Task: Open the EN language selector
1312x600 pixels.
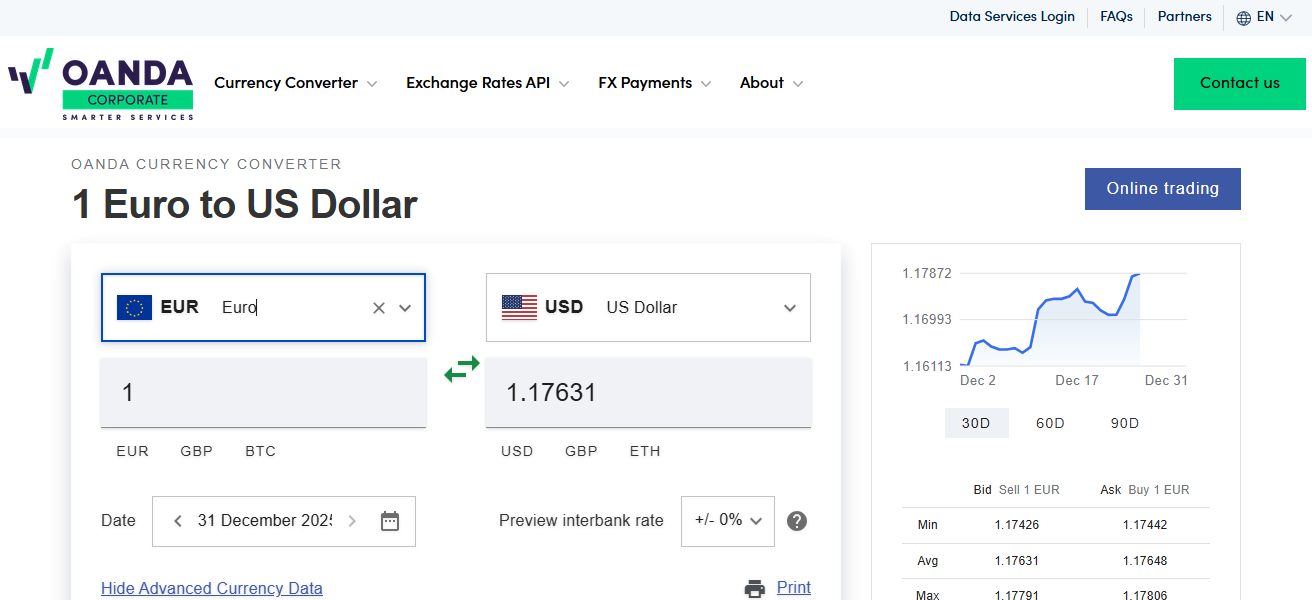Action: 1264,17
